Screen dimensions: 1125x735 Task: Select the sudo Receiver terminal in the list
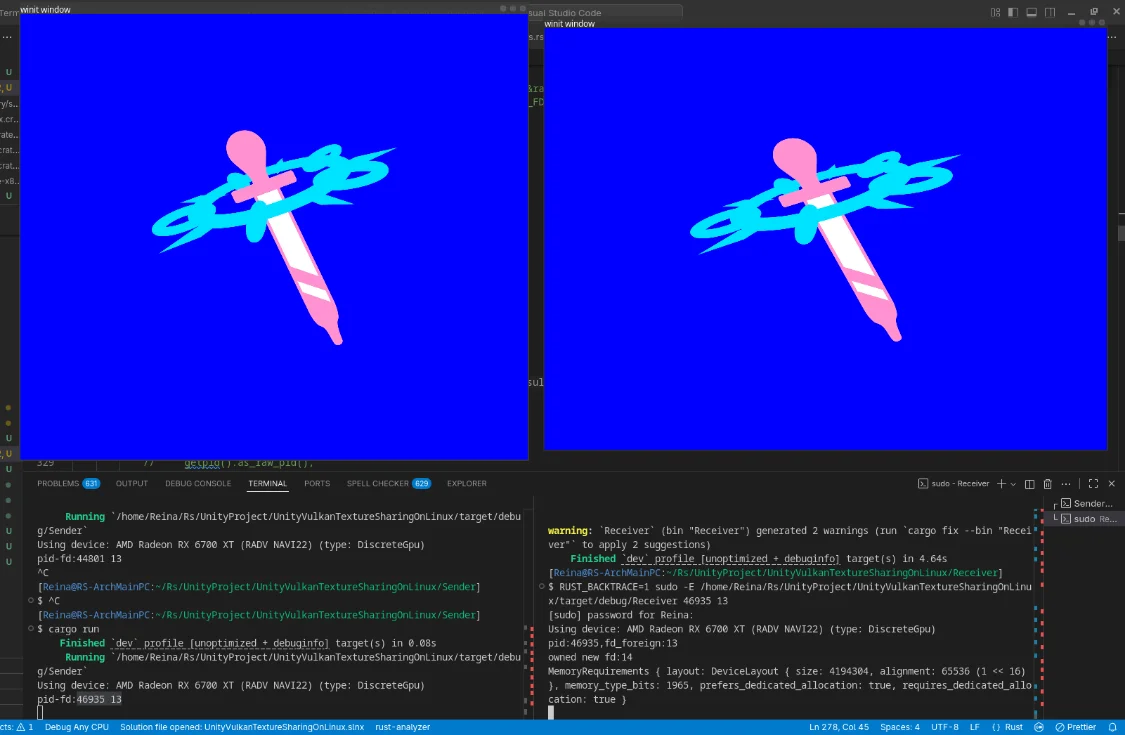click(x=1086, y=518)
